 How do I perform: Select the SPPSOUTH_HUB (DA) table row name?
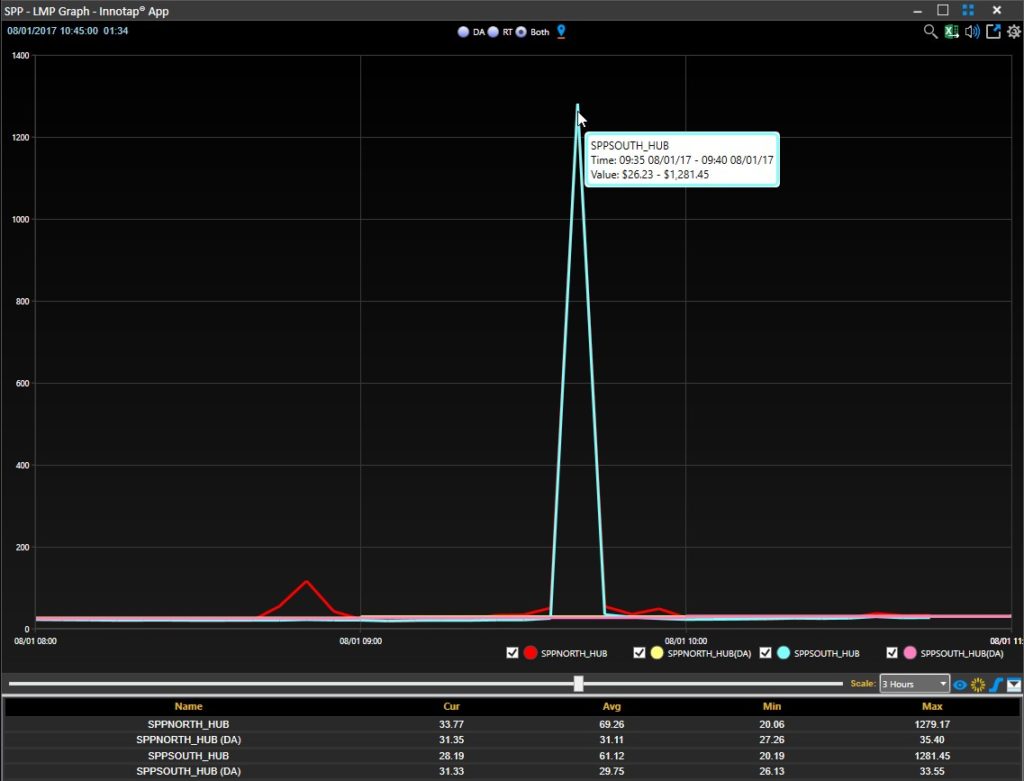[x=188, y=771]
